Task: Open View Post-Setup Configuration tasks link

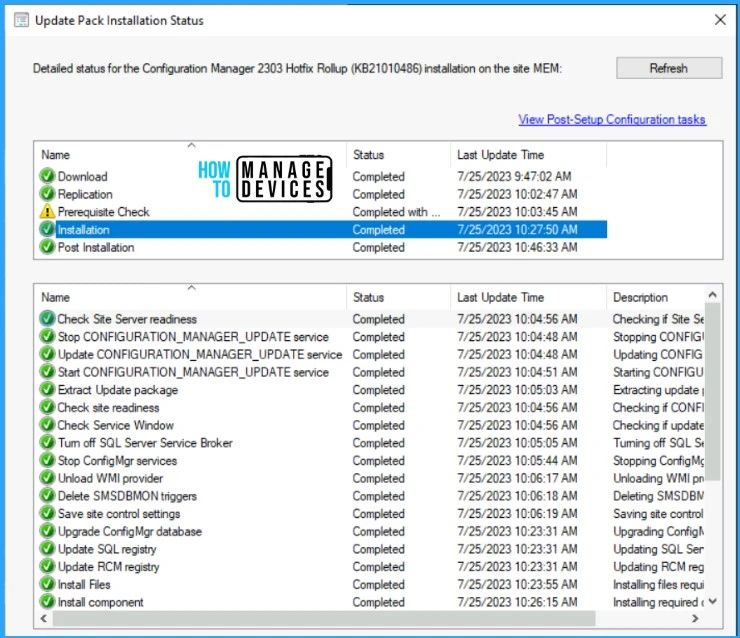Action: [612, 119]
